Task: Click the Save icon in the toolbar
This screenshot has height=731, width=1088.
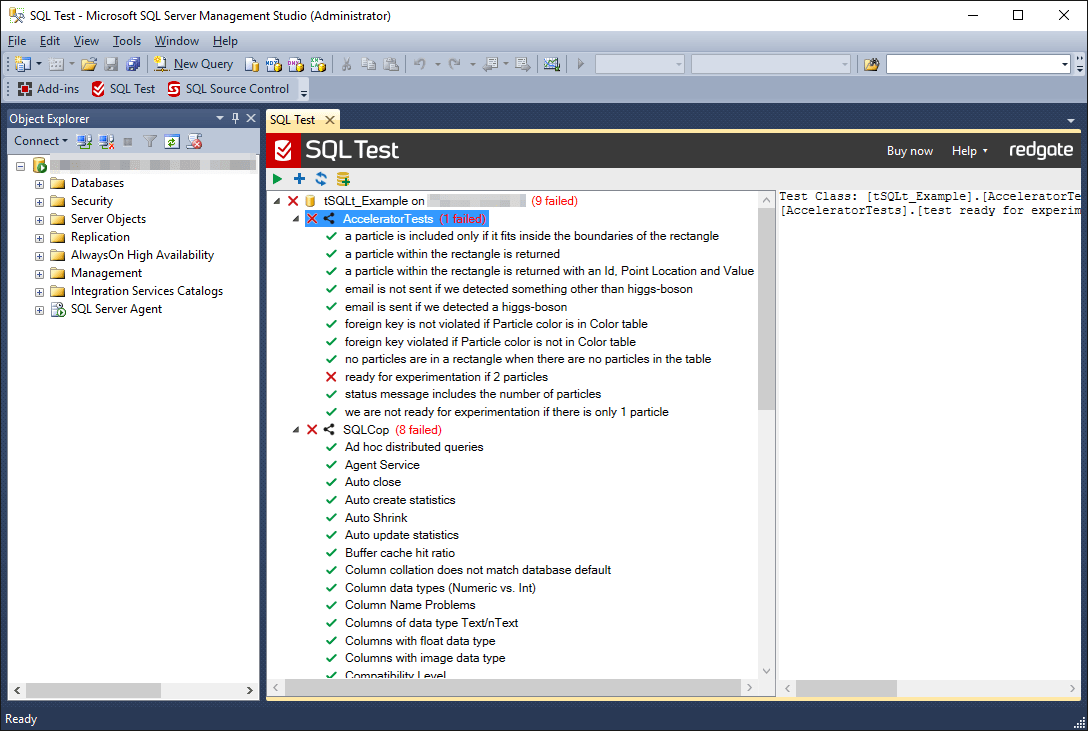Action: (111, 64)
